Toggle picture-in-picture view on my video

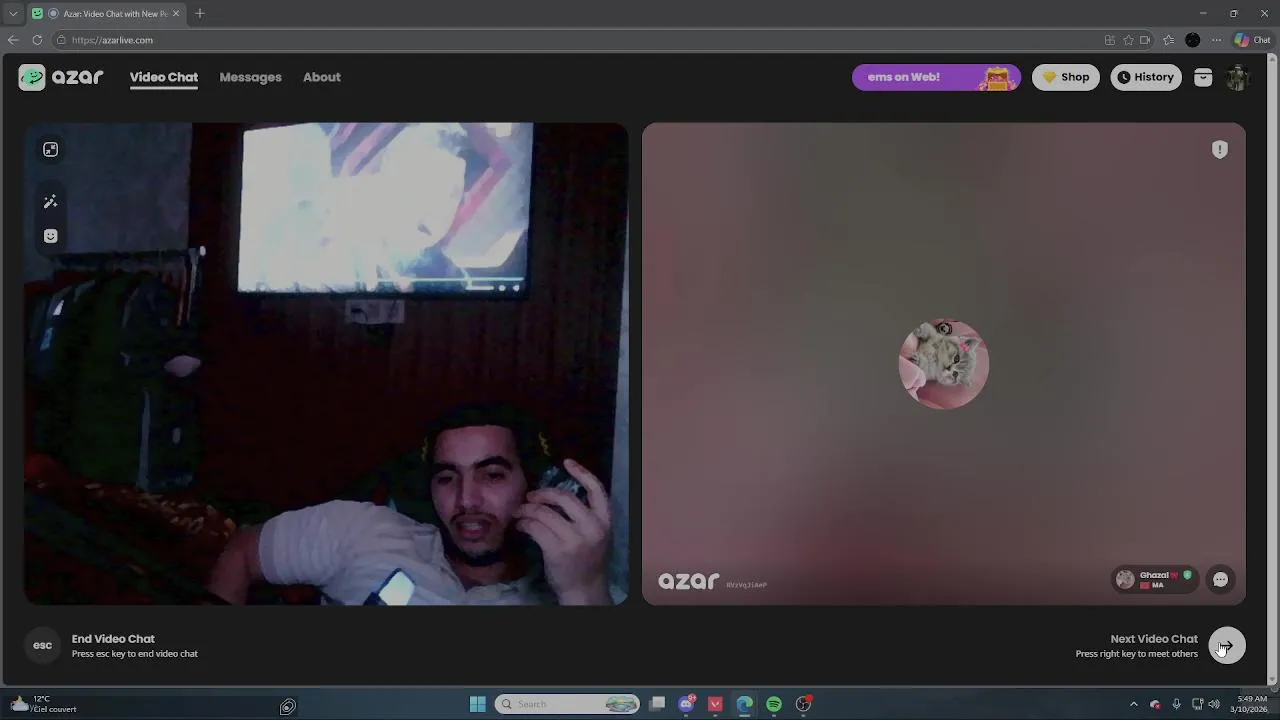tap(51, 150)
